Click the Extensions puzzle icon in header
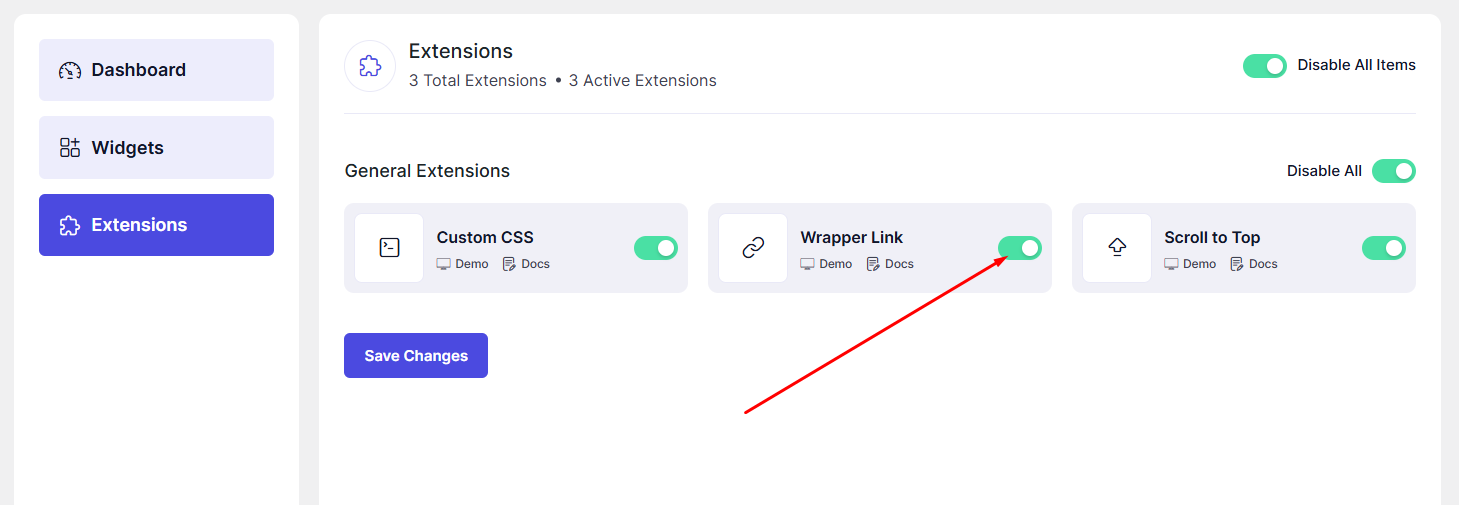This screenshot has width=1459, height=505. click(370, 66)
